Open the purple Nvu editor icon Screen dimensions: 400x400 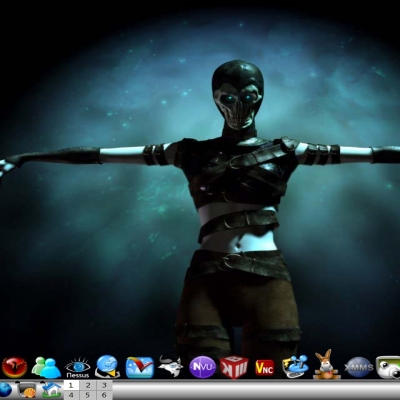click(202, 367)
